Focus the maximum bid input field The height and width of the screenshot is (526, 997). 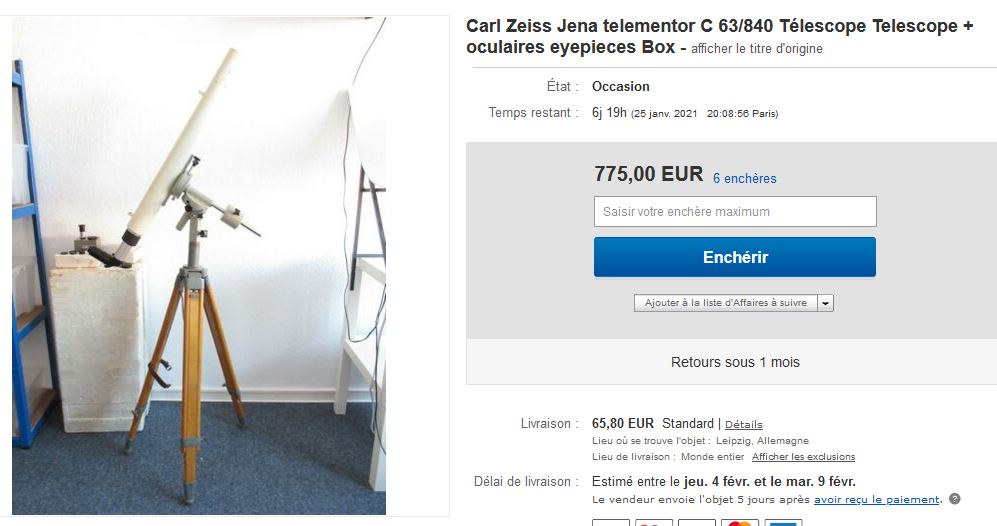(x=735, y=212)
